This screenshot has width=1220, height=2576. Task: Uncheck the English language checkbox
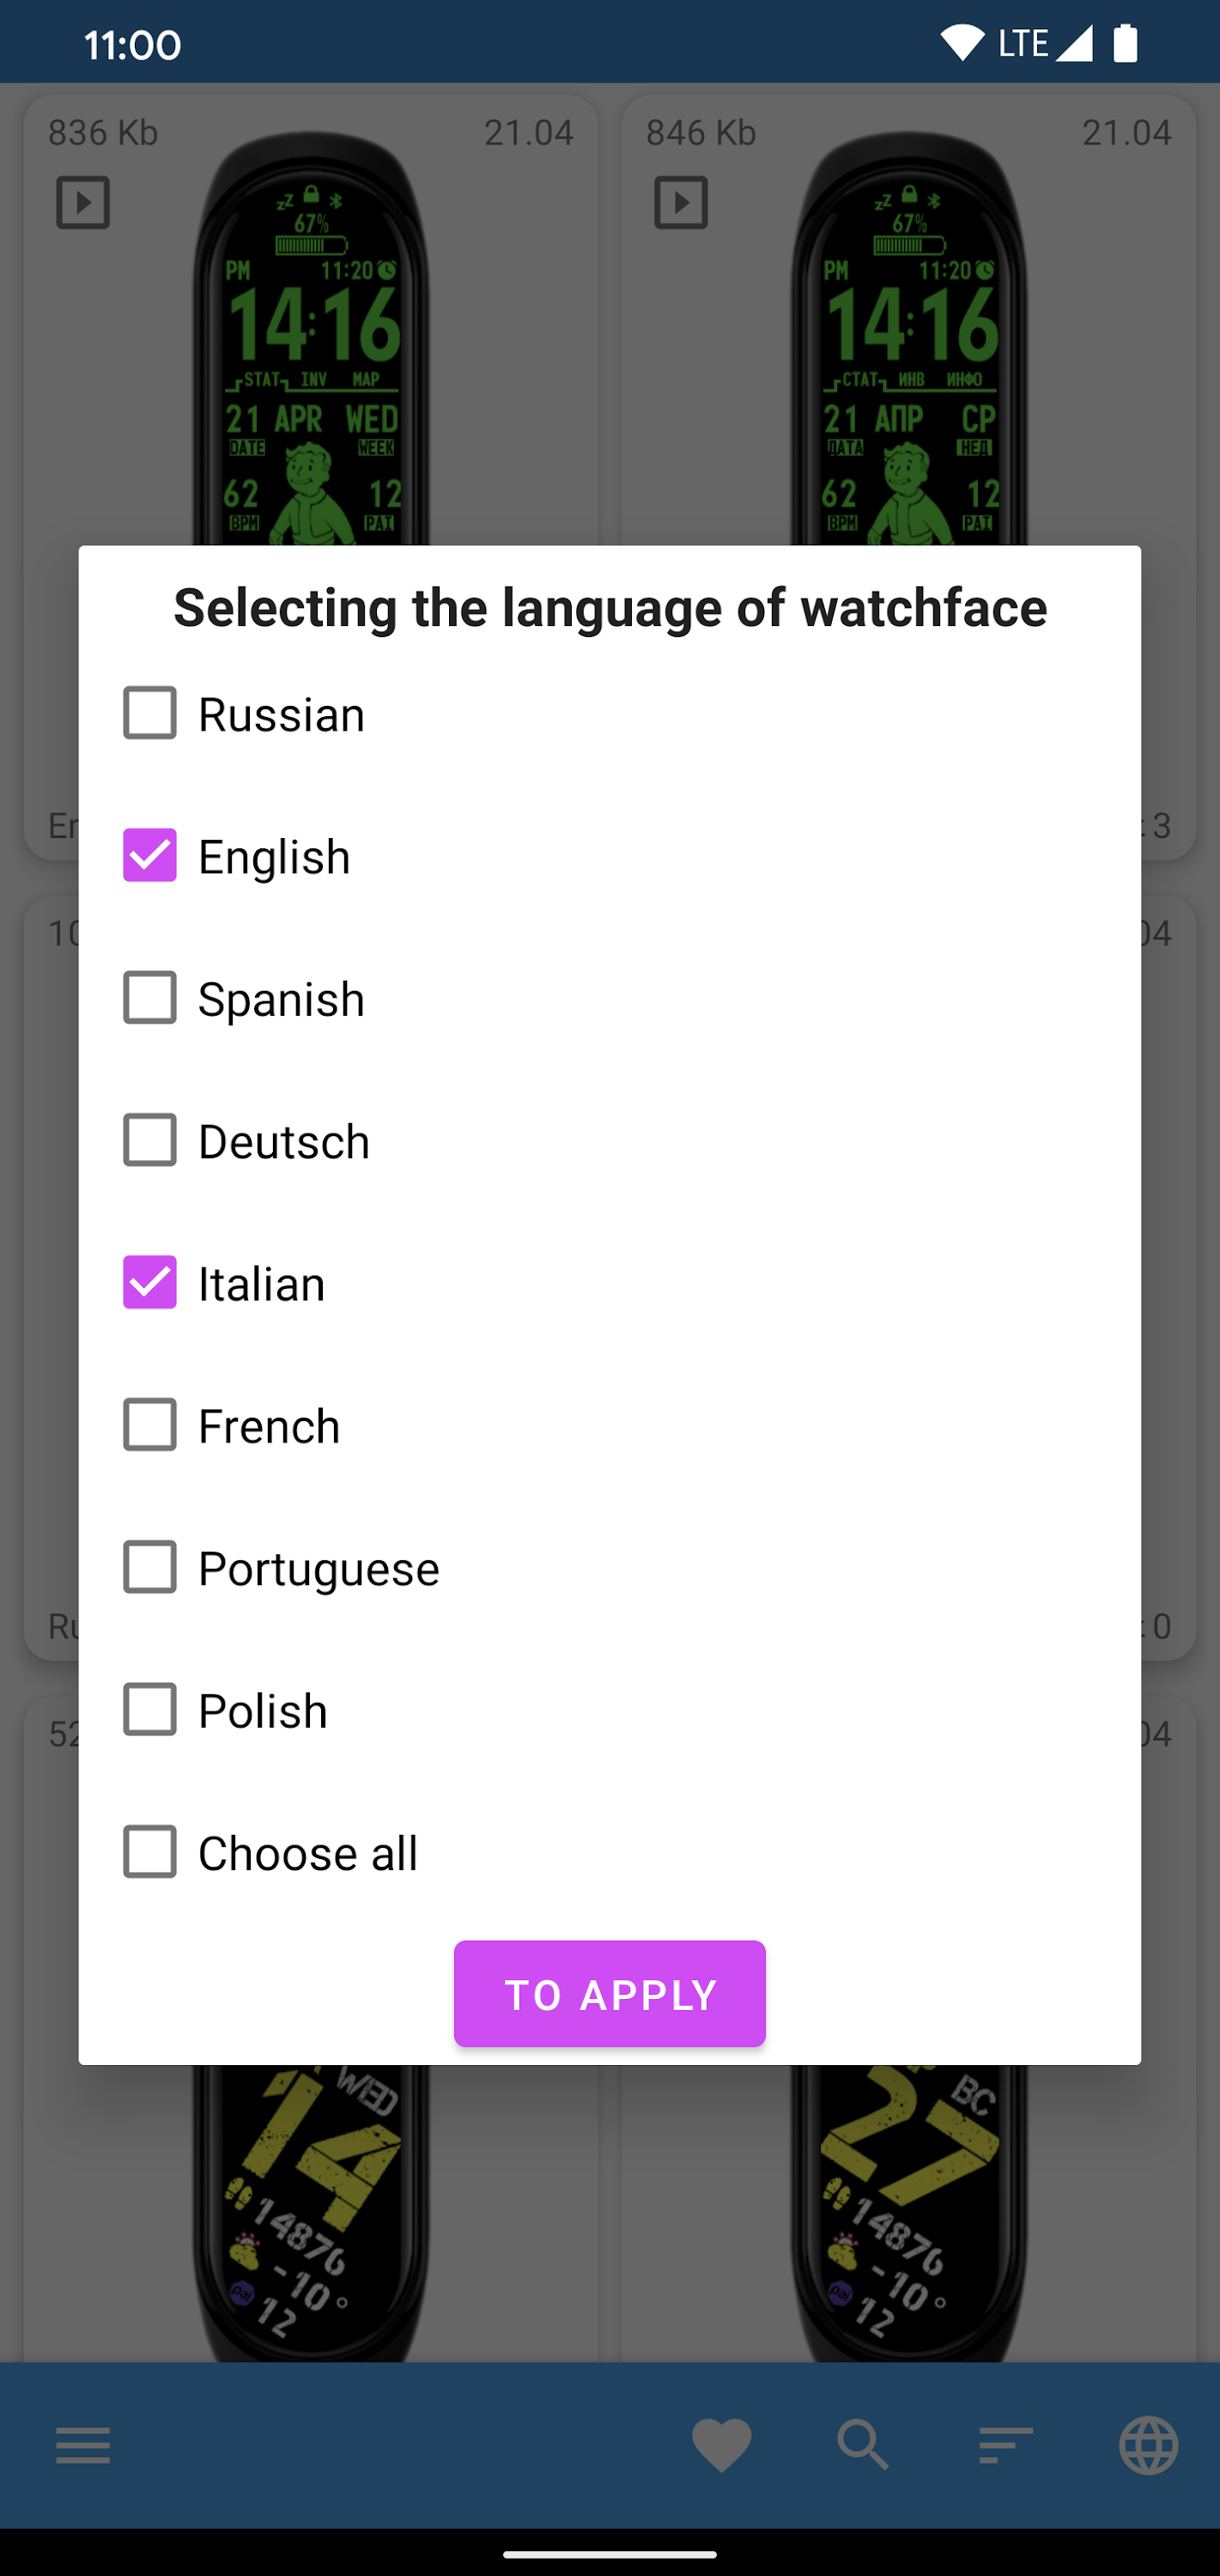click(150, 855)
